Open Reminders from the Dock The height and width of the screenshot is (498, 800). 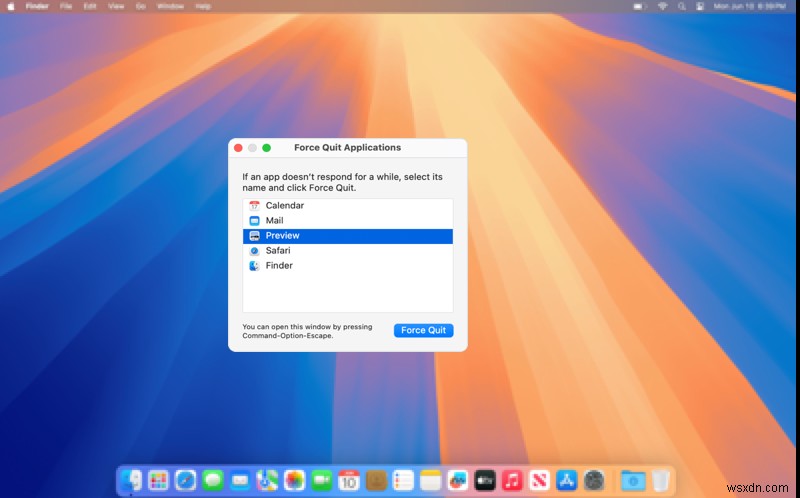(403, 481)
